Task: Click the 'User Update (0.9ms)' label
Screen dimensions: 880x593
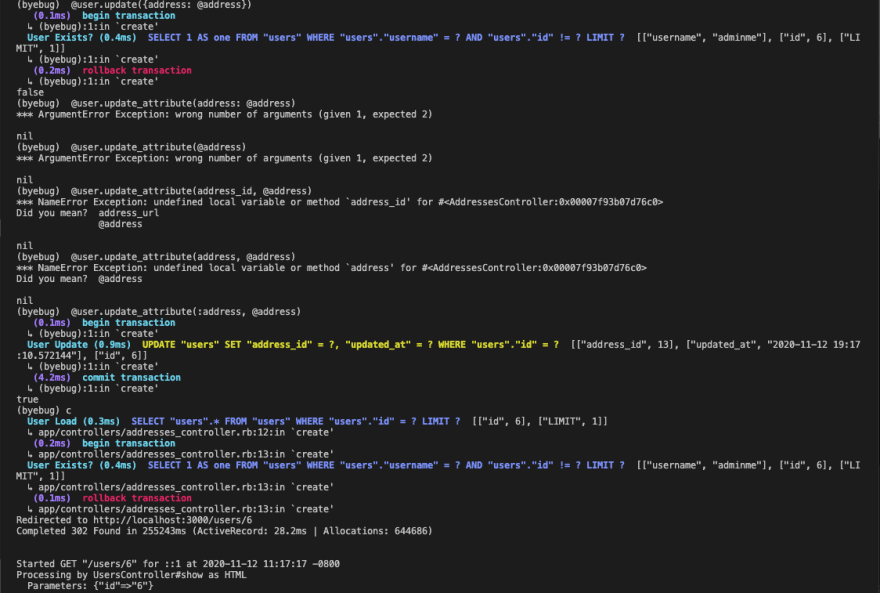Action: (x=79, y=344)
